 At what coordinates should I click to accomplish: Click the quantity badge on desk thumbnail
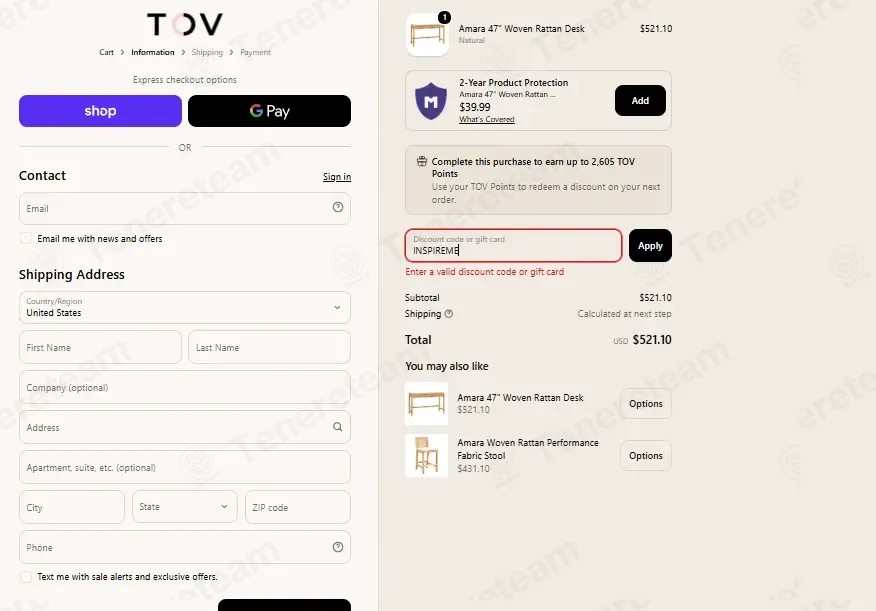445,17
